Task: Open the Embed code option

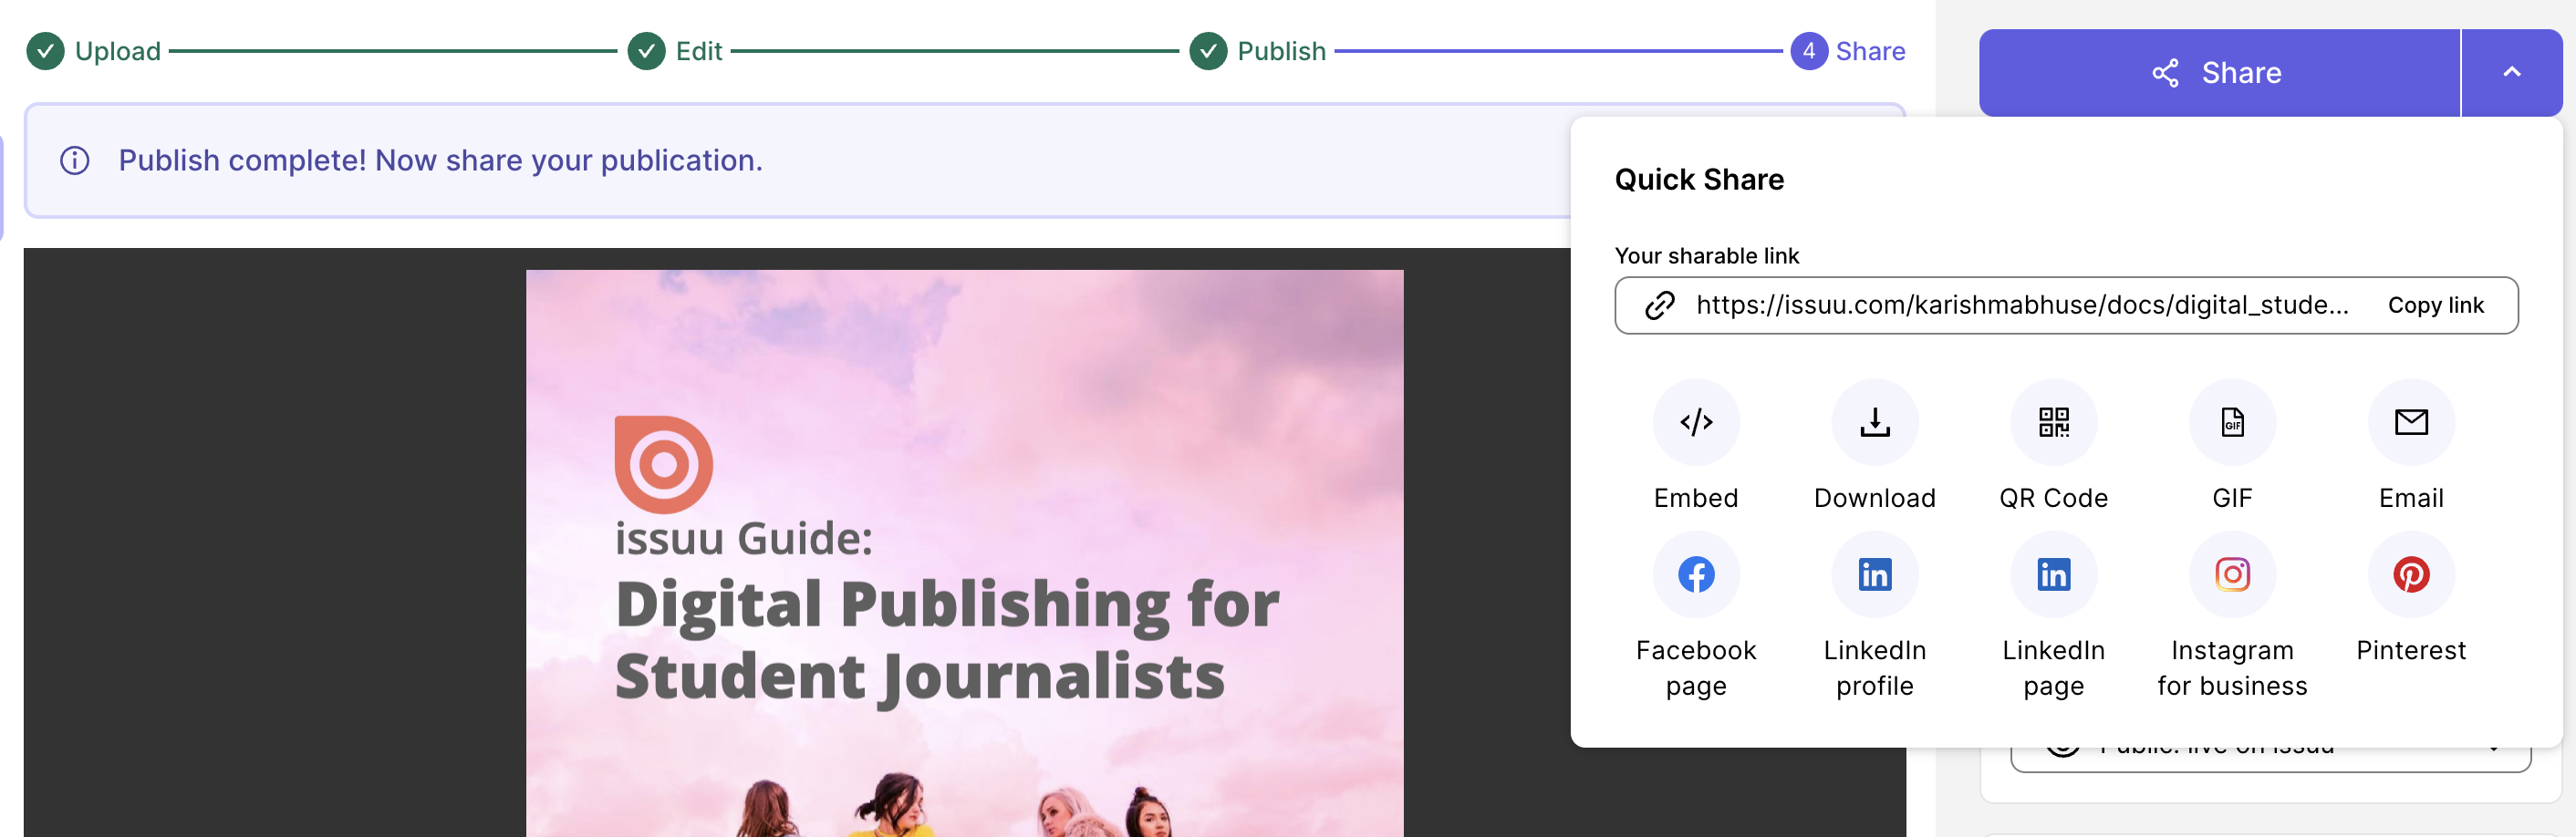Action: 1696,422
